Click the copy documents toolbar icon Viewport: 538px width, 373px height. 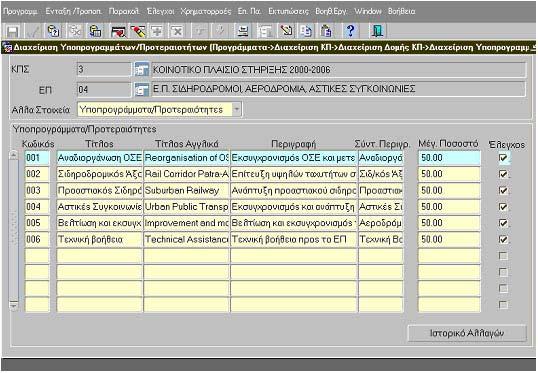(306, 32)
